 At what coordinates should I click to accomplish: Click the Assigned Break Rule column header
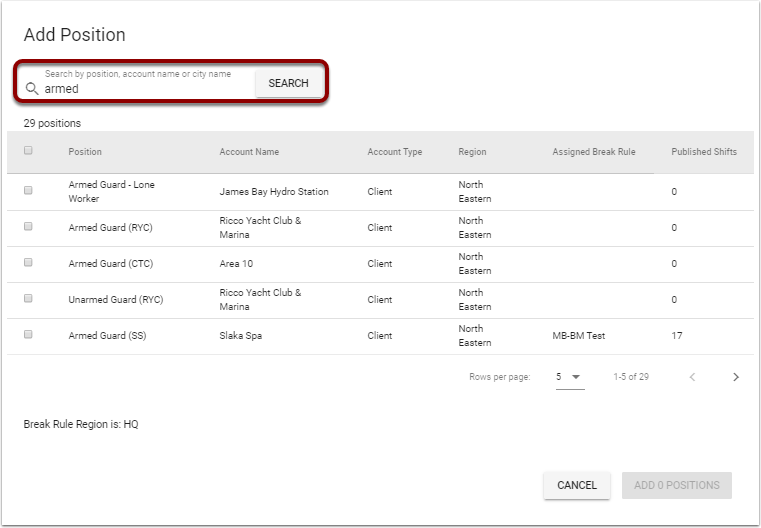click(x=594, y=152)
